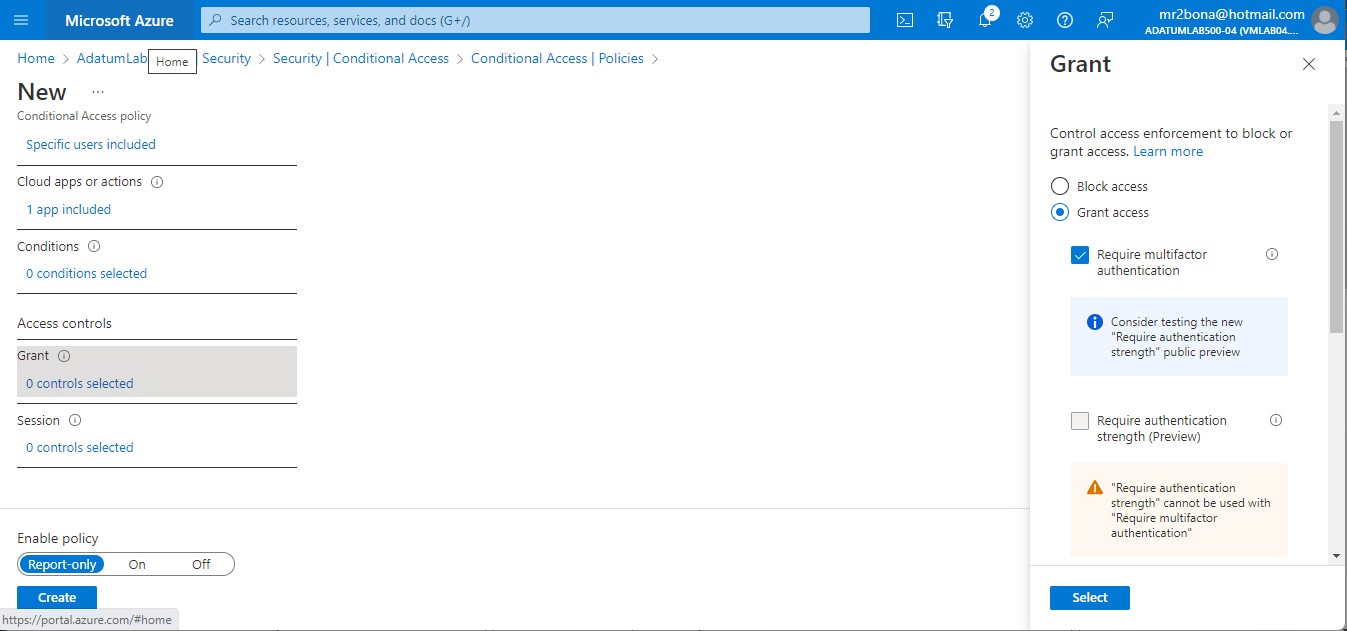
Task: Click the Select button
Action: click(x=1090, y=598)
